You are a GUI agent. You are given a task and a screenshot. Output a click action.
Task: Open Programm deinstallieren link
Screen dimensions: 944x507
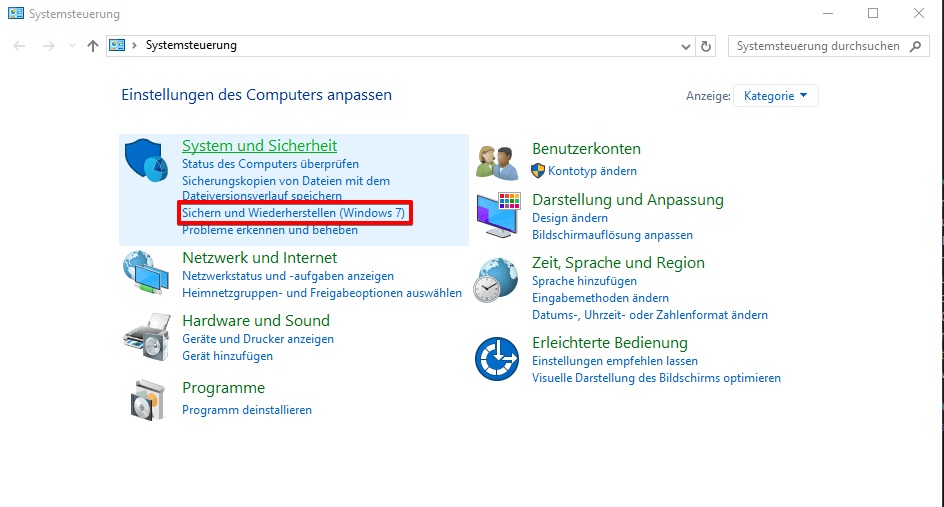pos(247,410)
